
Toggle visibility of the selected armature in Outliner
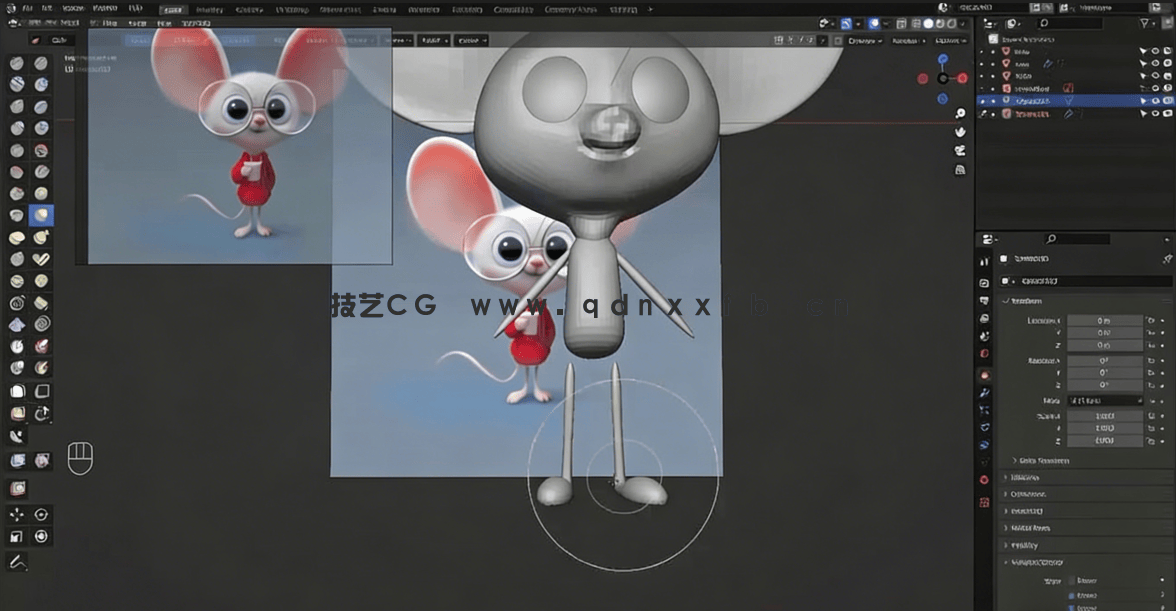pos(1155,100)
